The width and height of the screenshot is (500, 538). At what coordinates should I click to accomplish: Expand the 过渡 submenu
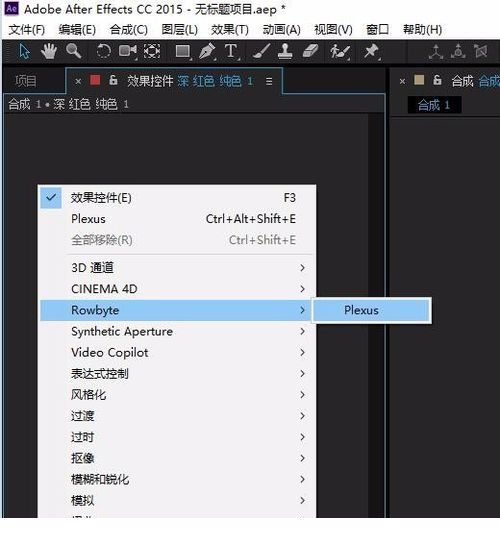[177, 416]
